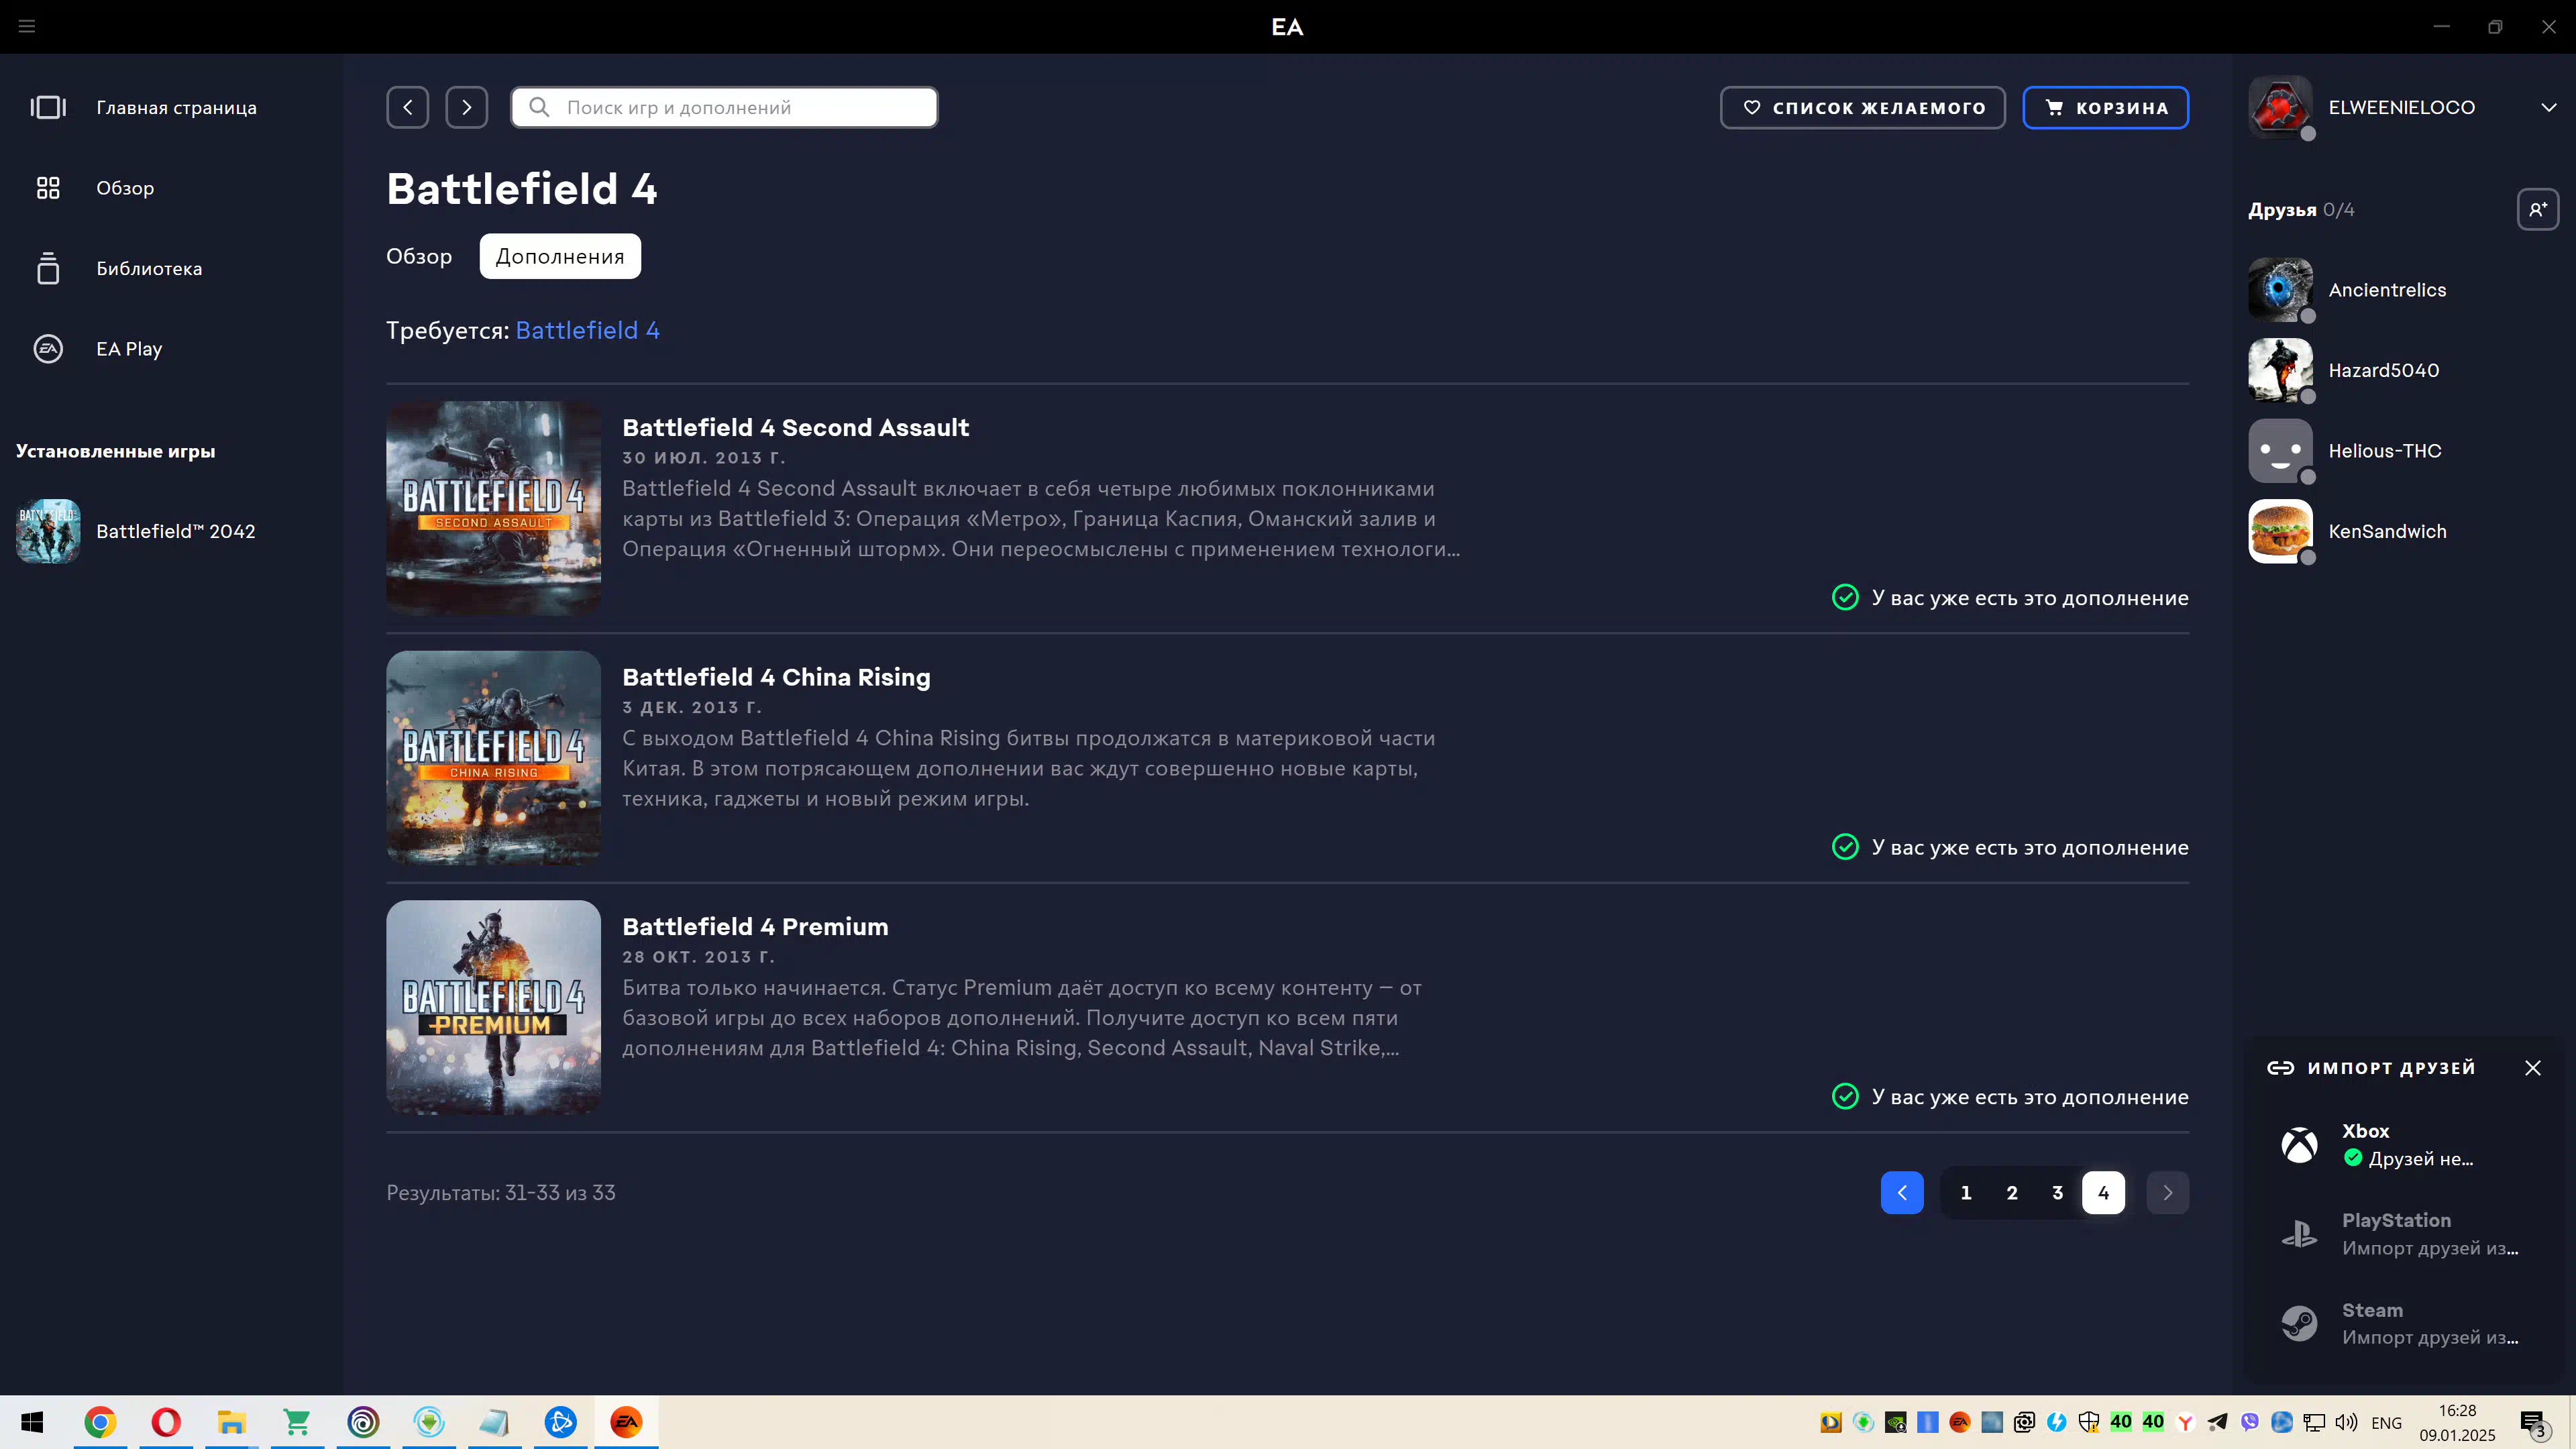The height and width of the screenshot is (1449, 2576).
Task: Open Battlefield 4 Premium title
Action: coord(755,926)
